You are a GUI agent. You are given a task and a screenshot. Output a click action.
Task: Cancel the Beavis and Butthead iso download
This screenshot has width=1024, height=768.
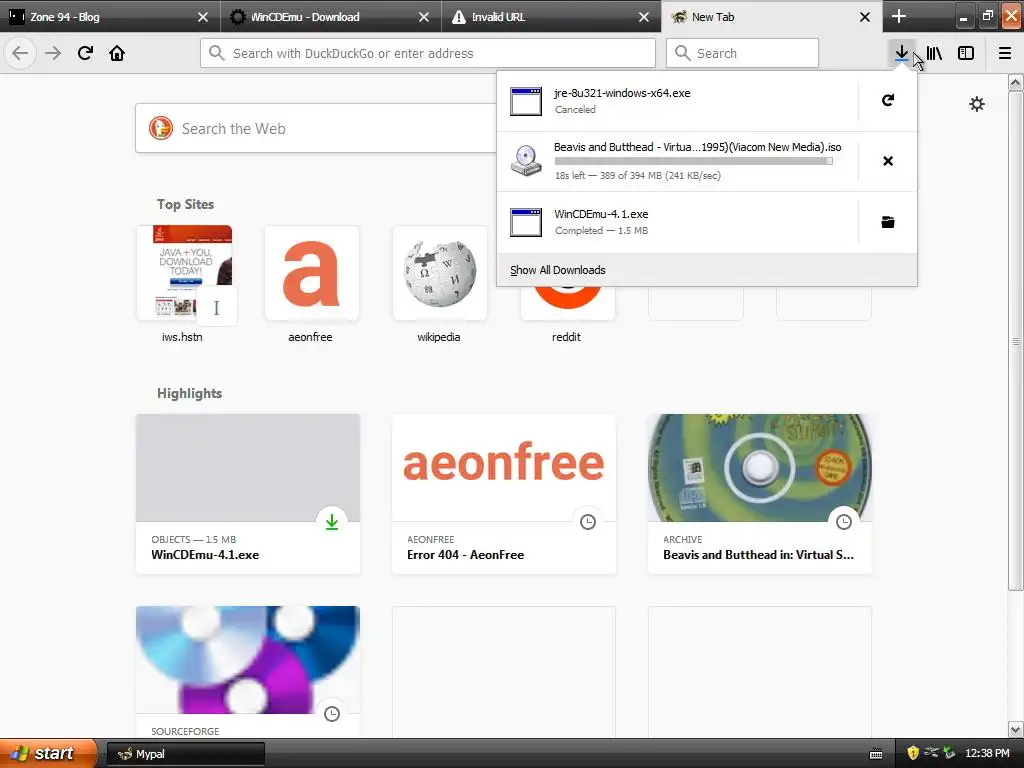point(888,161)
